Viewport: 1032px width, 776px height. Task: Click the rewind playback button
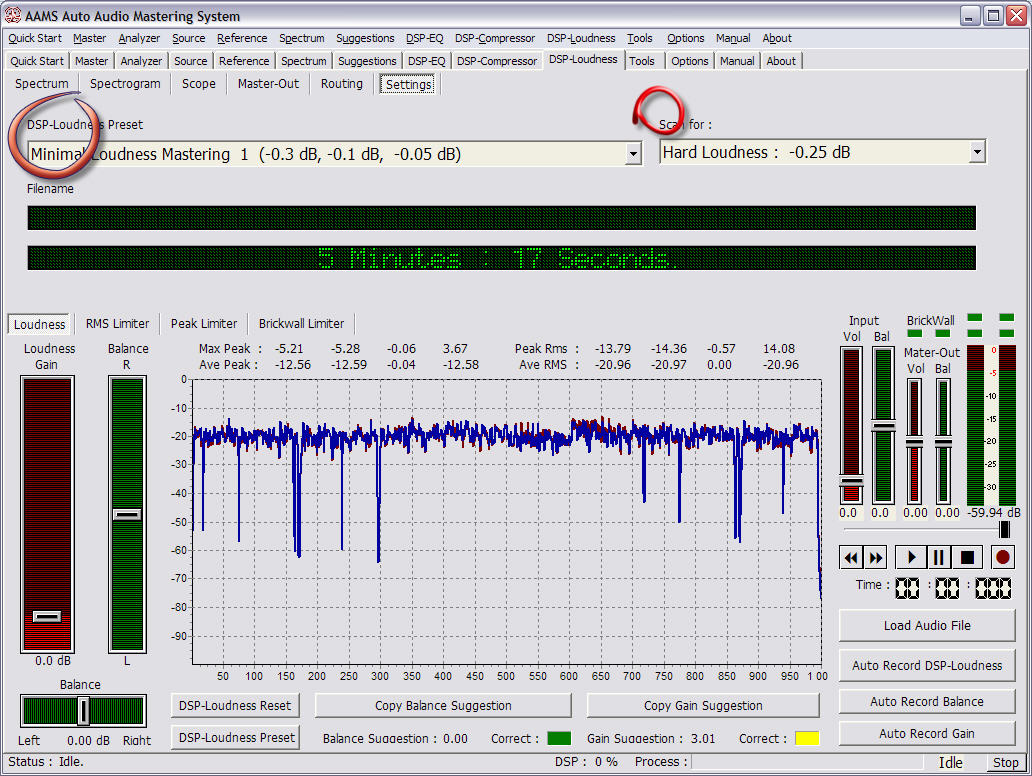pyautogui.click(x=851, y=557)
